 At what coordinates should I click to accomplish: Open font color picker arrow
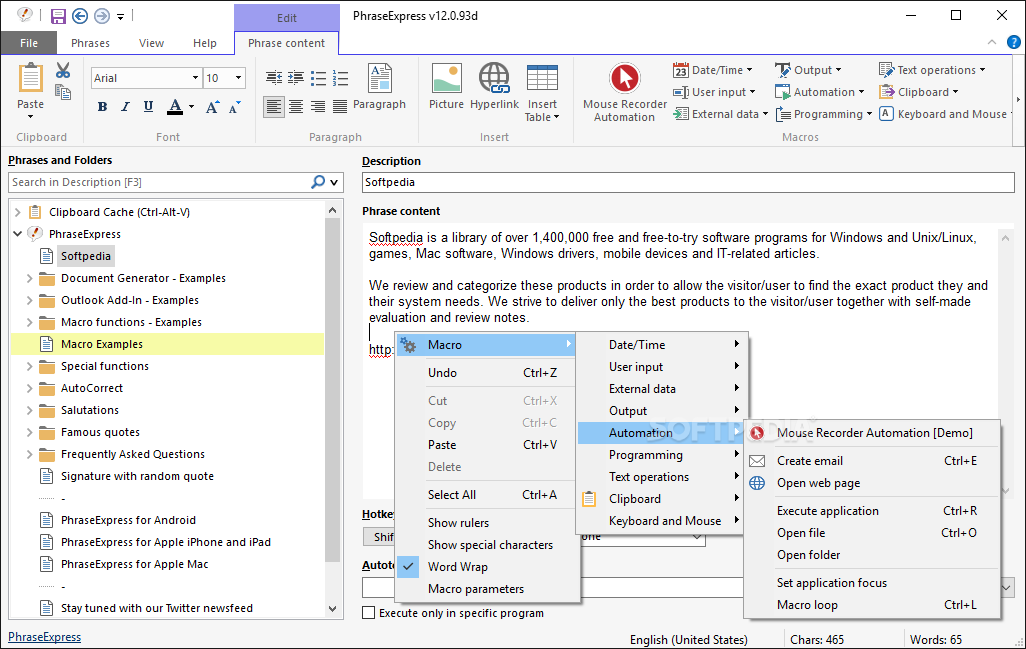pos(191,107)
